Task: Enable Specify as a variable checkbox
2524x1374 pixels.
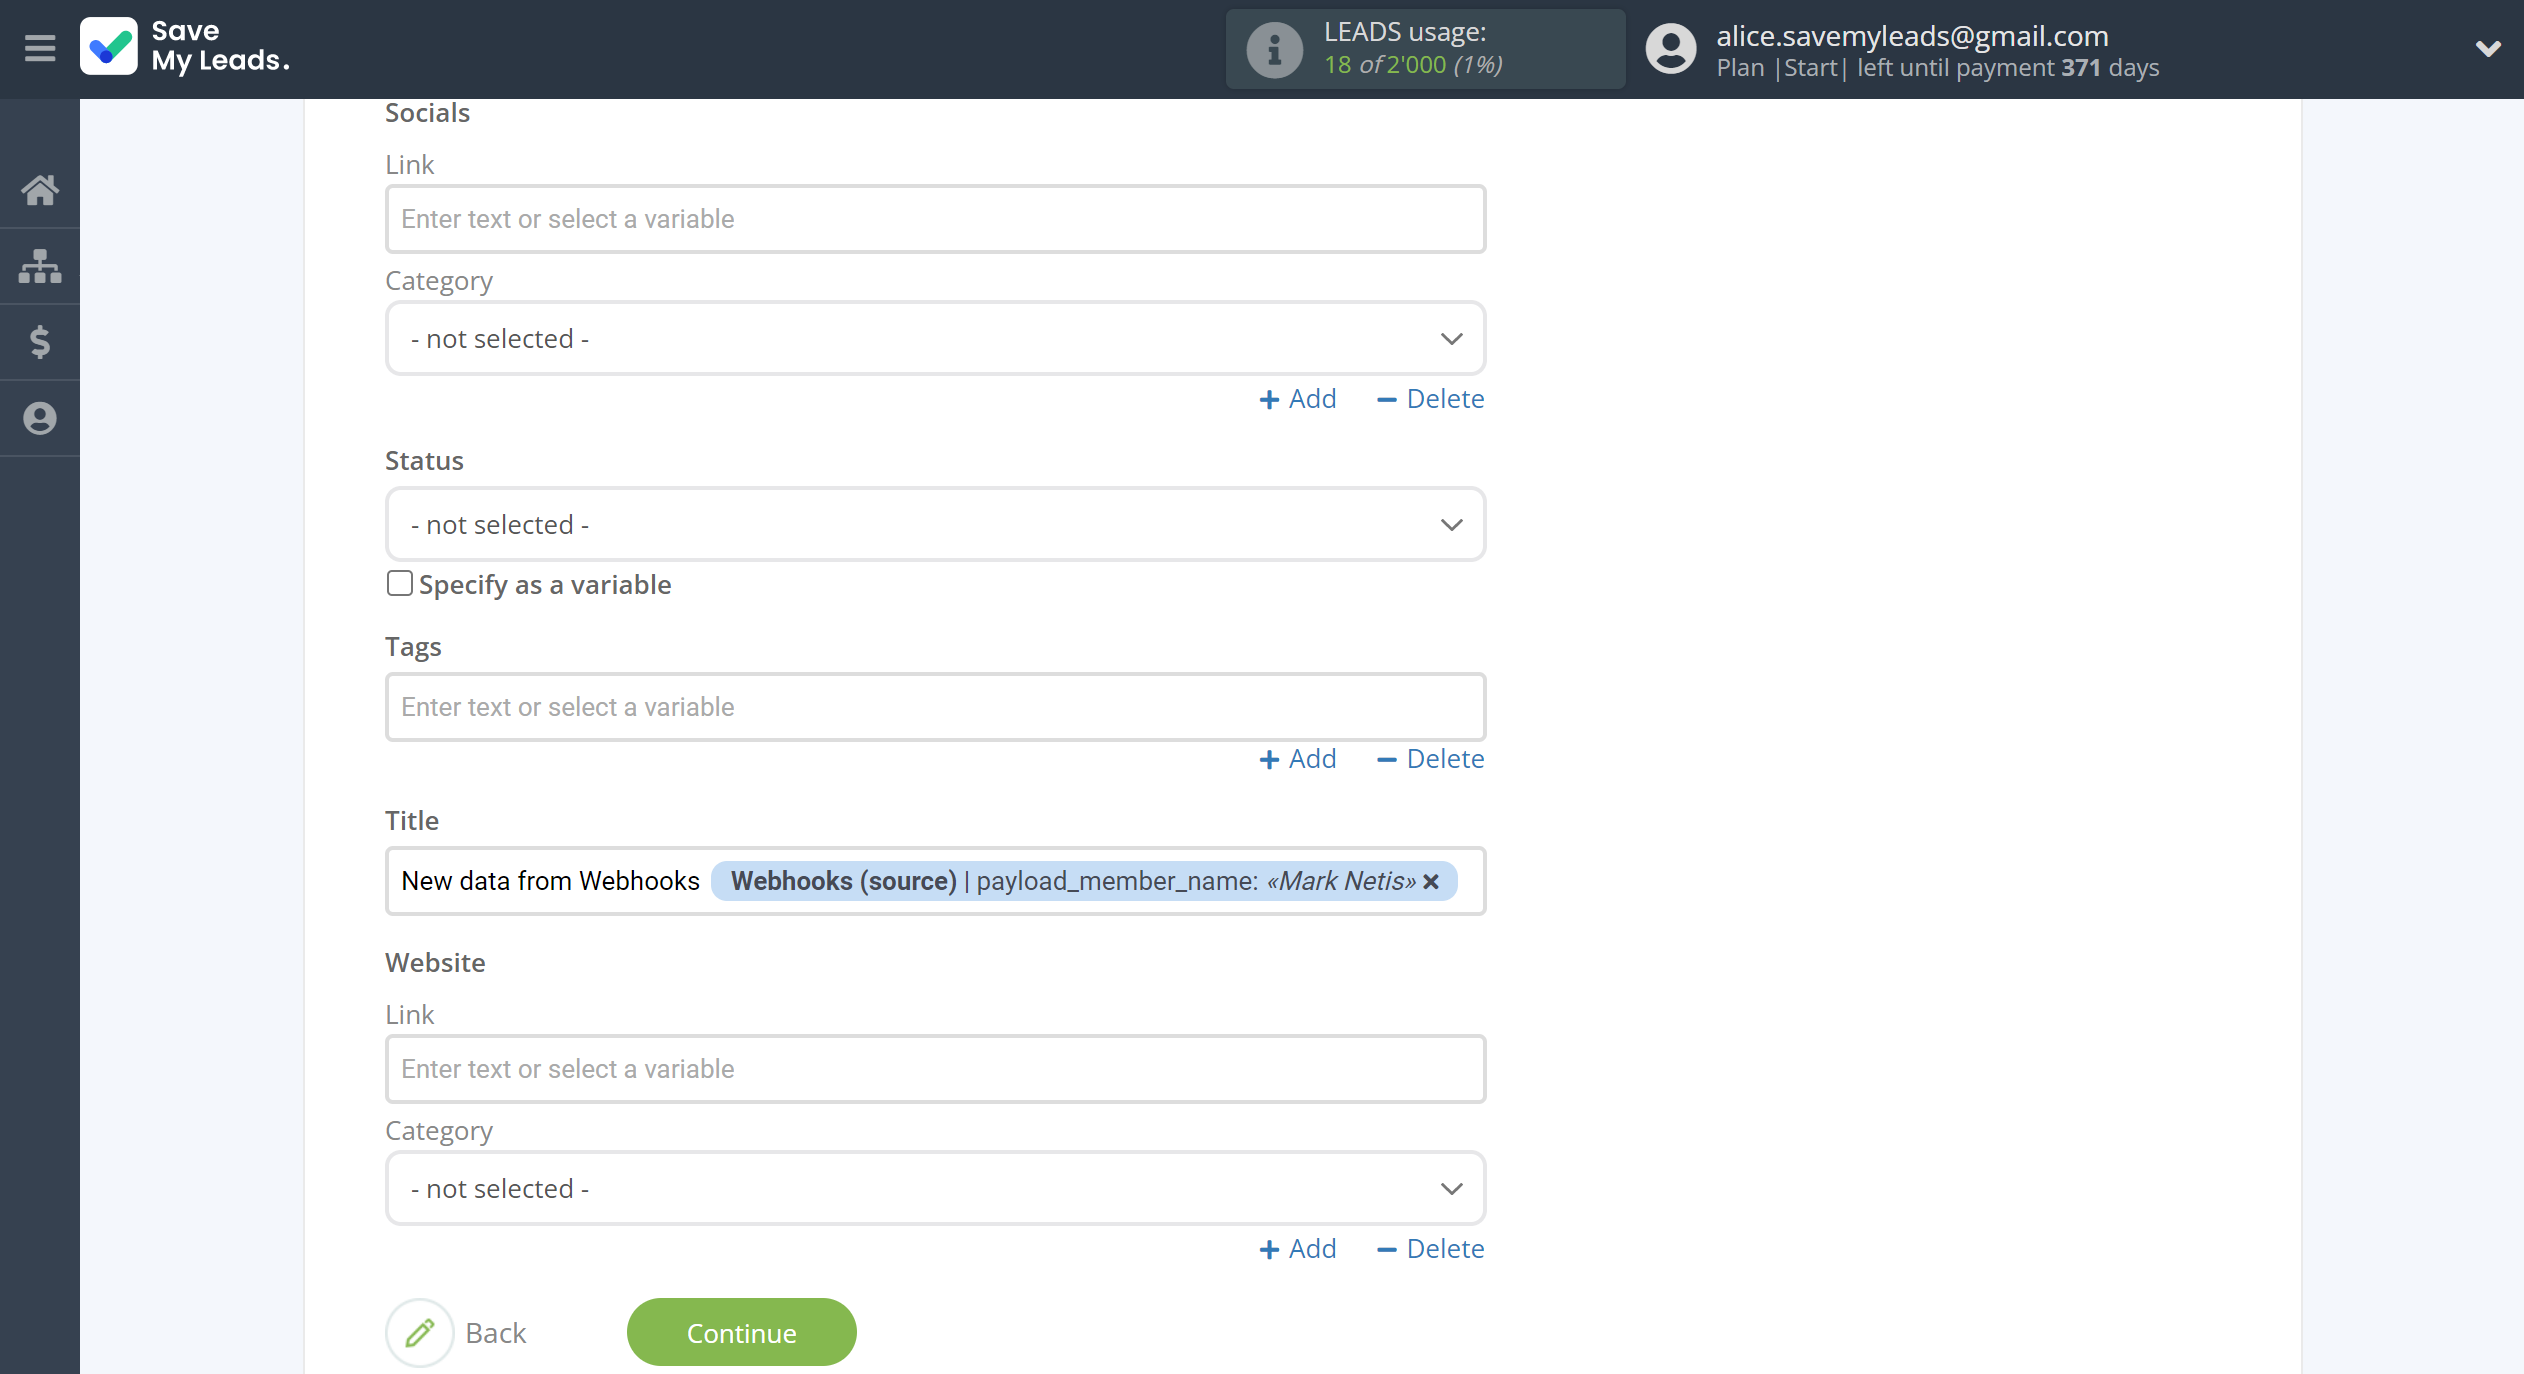Action: tap(399, 584)
